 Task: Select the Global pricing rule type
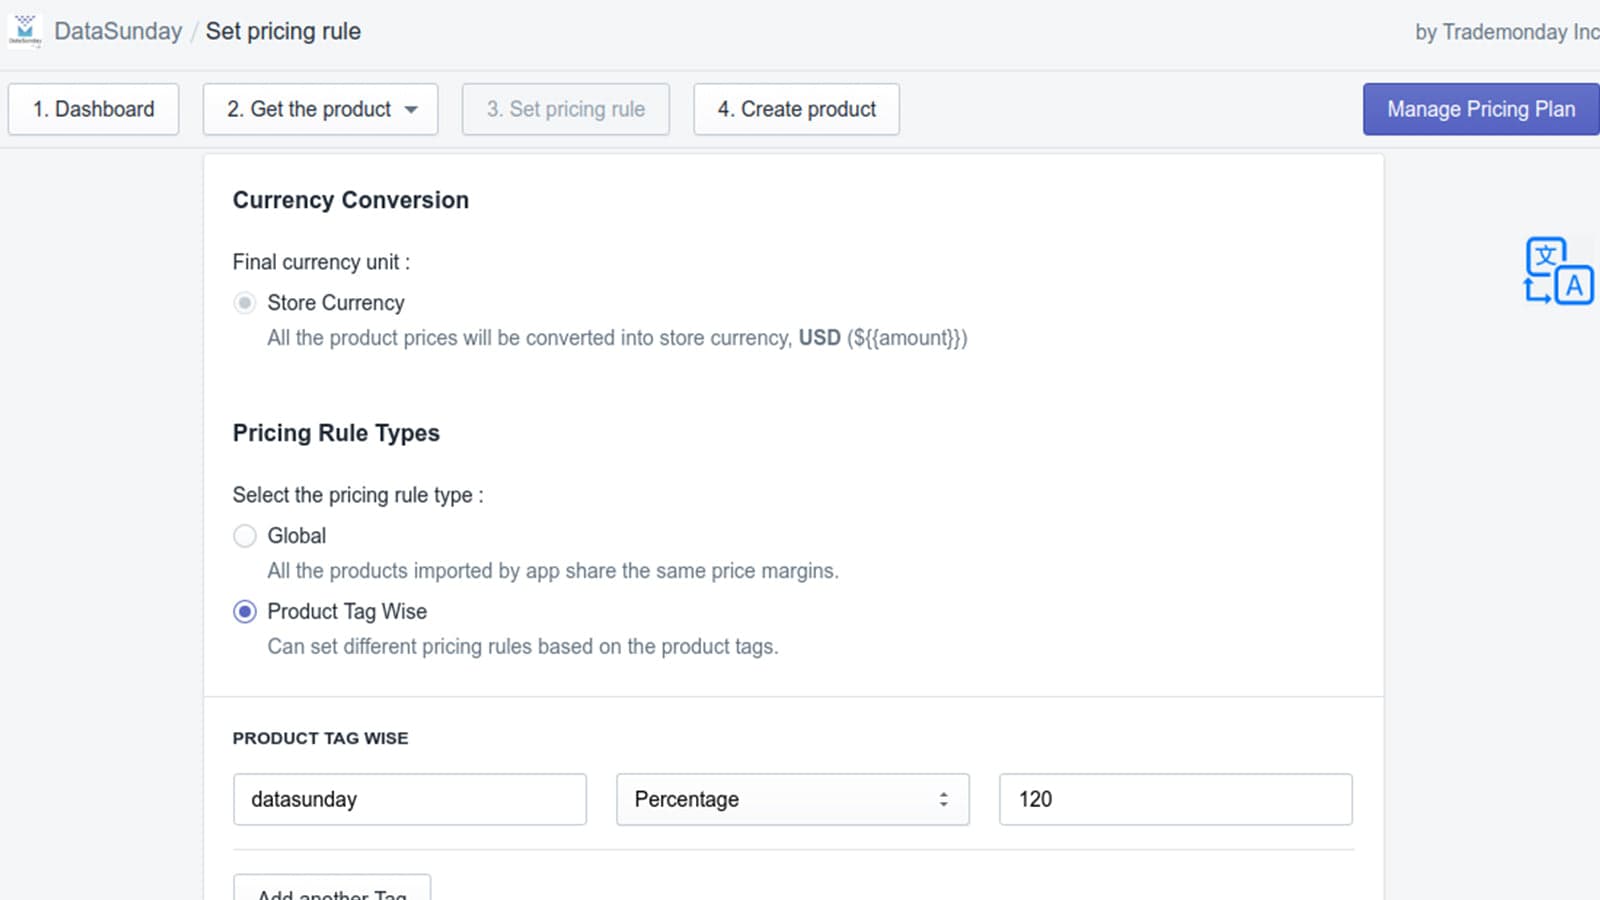(244, 536)
